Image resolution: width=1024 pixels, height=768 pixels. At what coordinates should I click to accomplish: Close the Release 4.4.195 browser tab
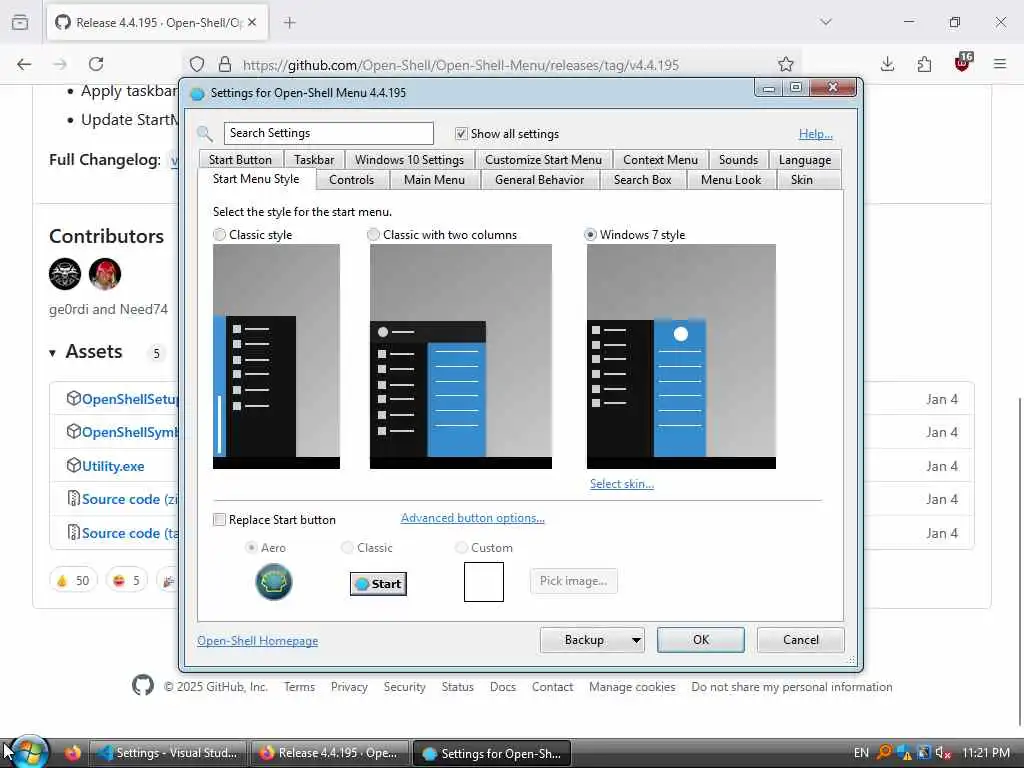pyautogui.click(x=252, y=22)
